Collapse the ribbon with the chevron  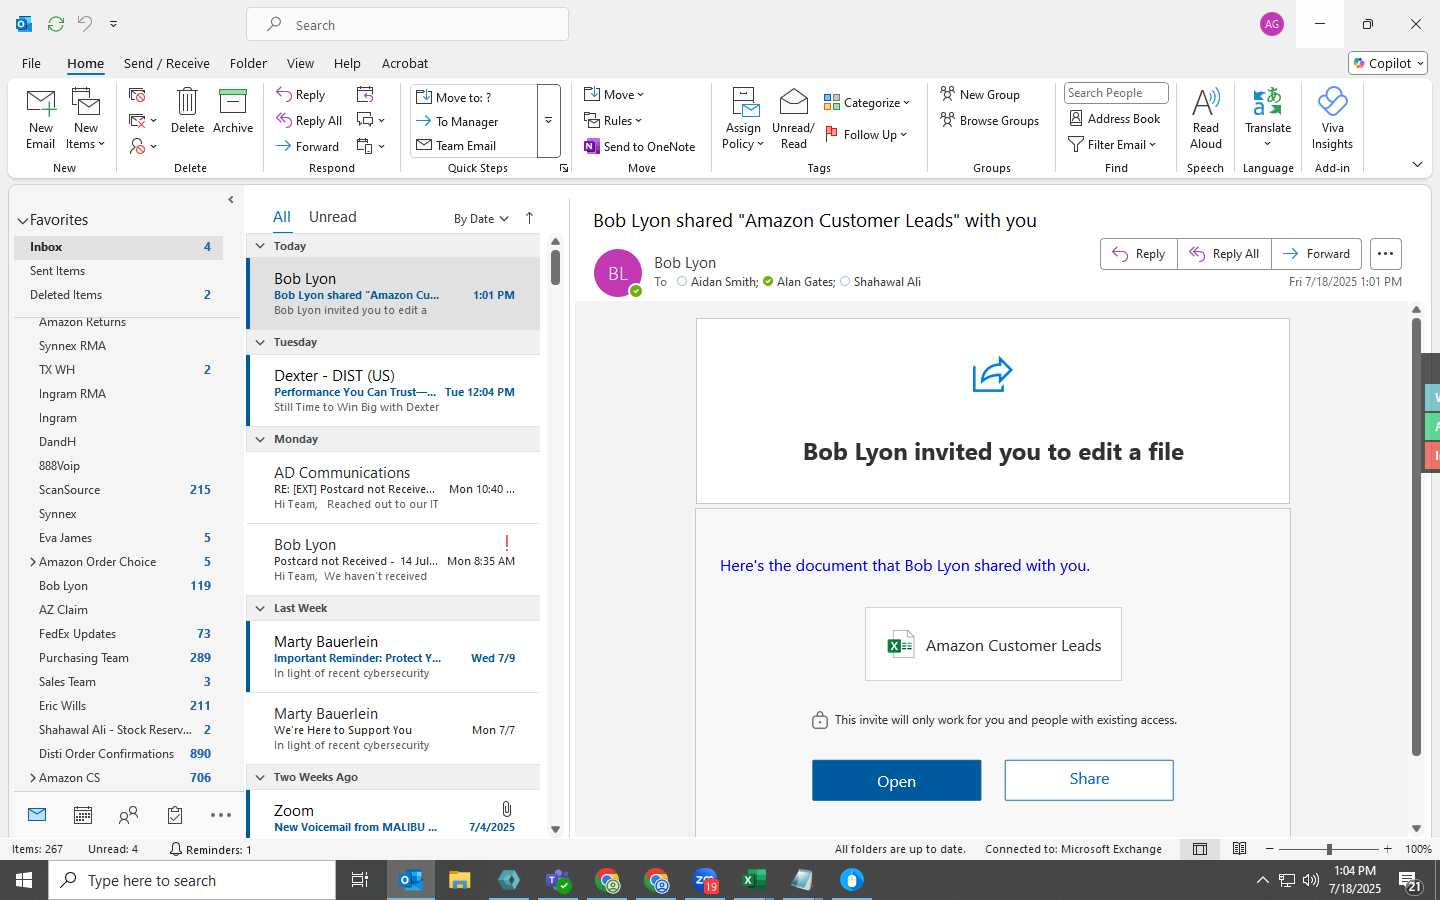(1417, 164)
